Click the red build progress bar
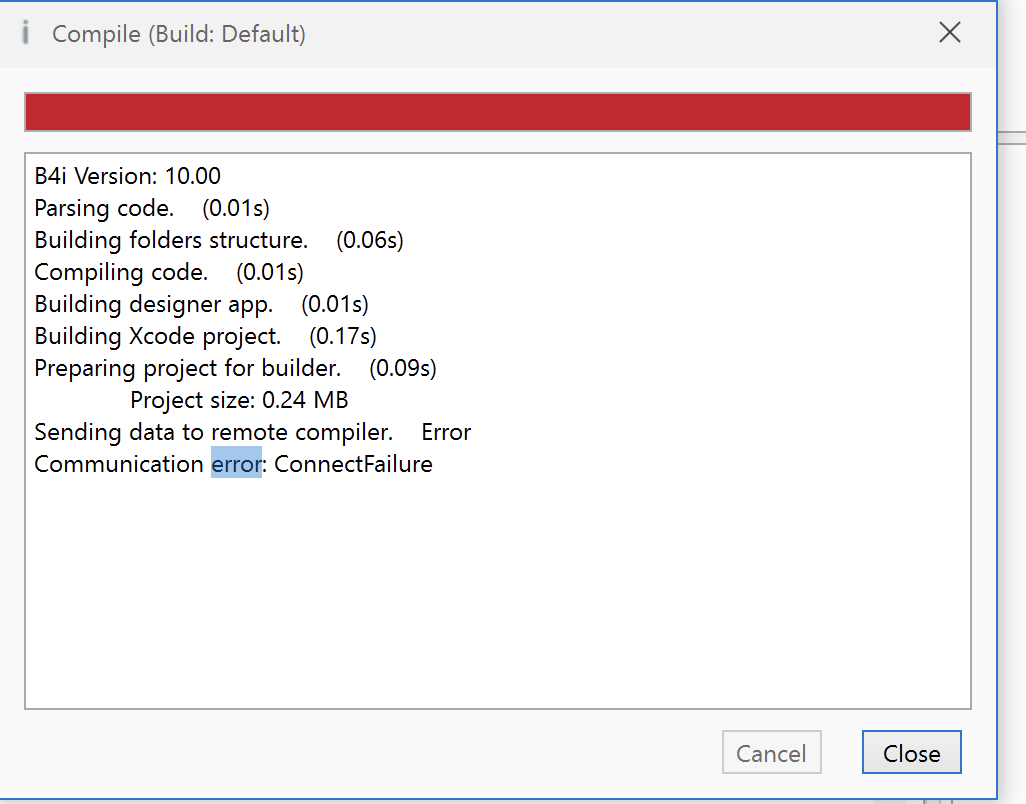The image size is (1026, 804). pyautogui.click(x=497, y=112)
